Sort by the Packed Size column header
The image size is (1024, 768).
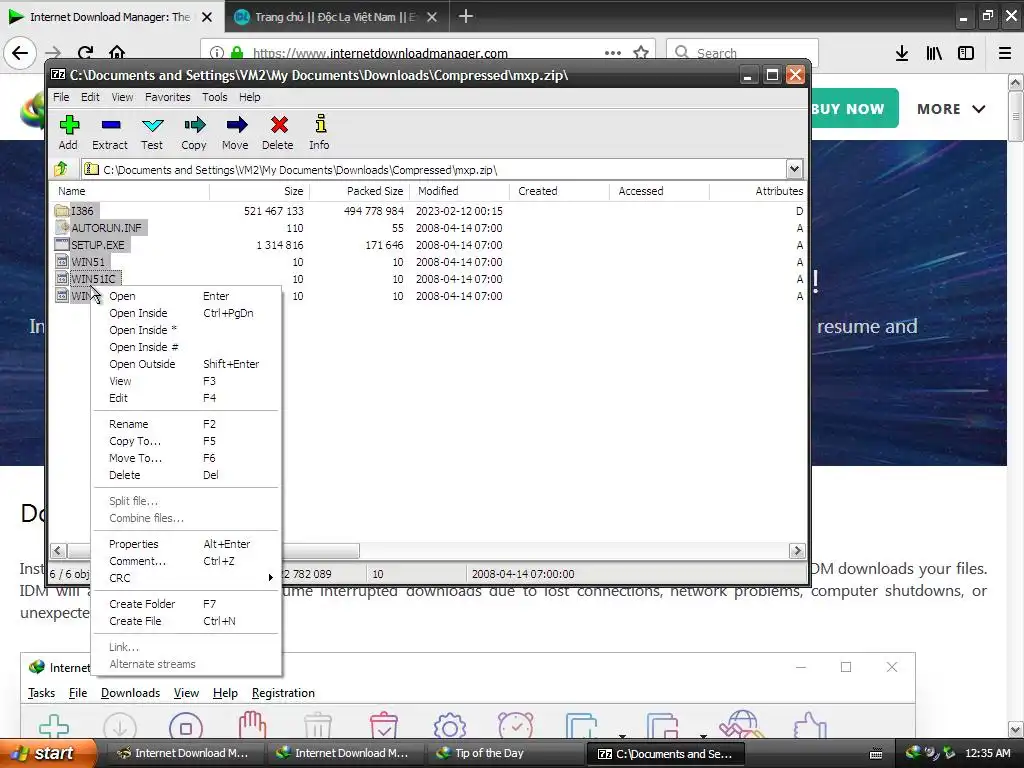pos(359,191)
